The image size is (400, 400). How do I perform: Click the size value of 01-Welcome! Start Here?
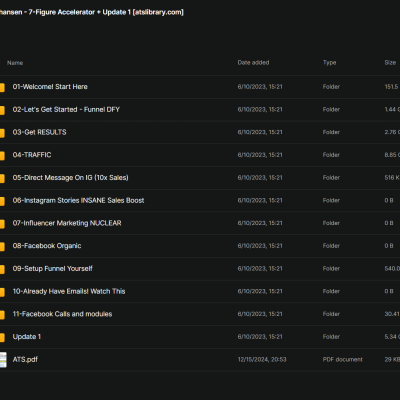392,87
